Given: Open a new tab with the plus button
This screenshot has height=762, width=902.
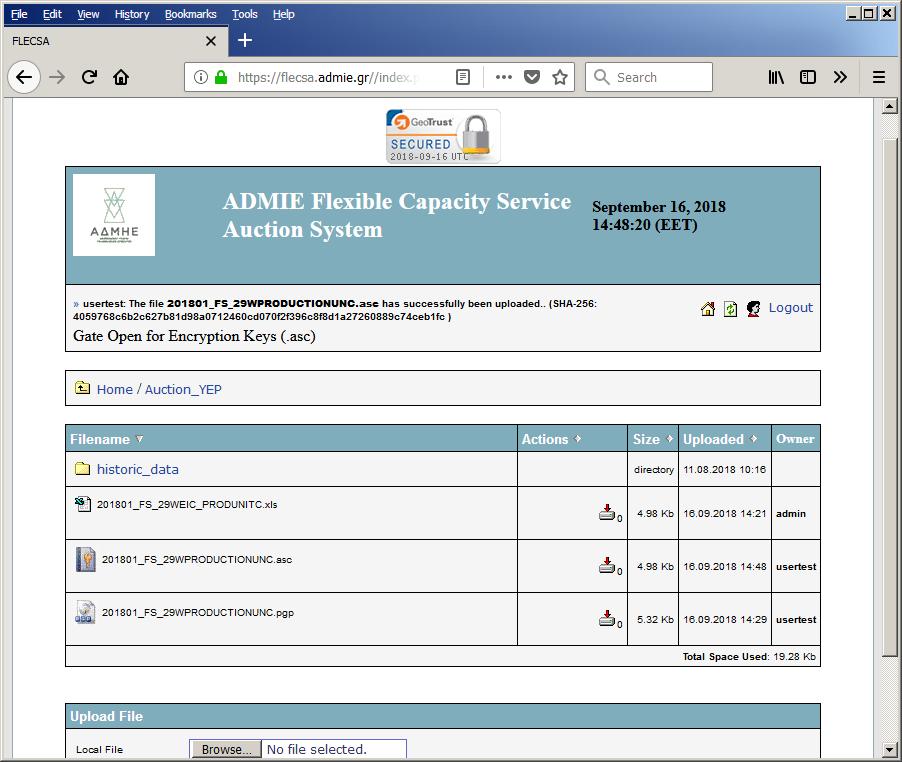Looking at the screenshot, I should tap(244, 40).
